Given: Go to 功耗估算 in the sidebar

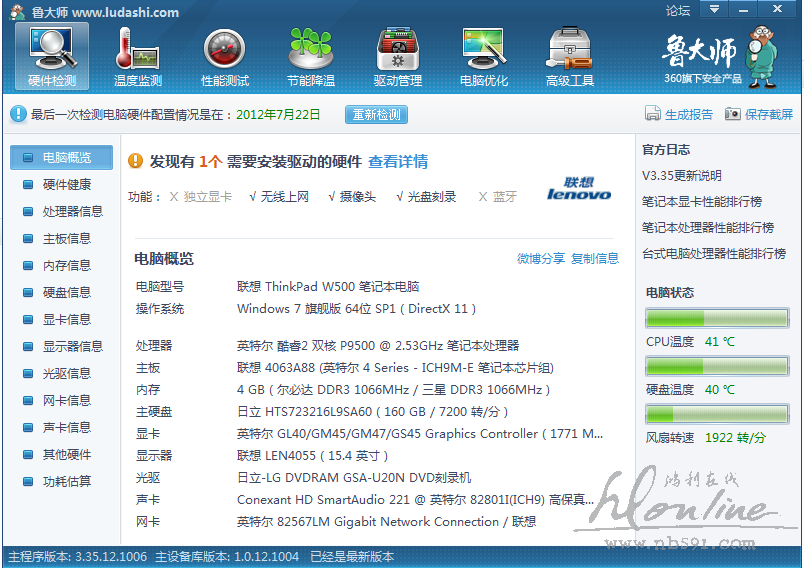Looking at the screenshot, I should pos(66,481).
